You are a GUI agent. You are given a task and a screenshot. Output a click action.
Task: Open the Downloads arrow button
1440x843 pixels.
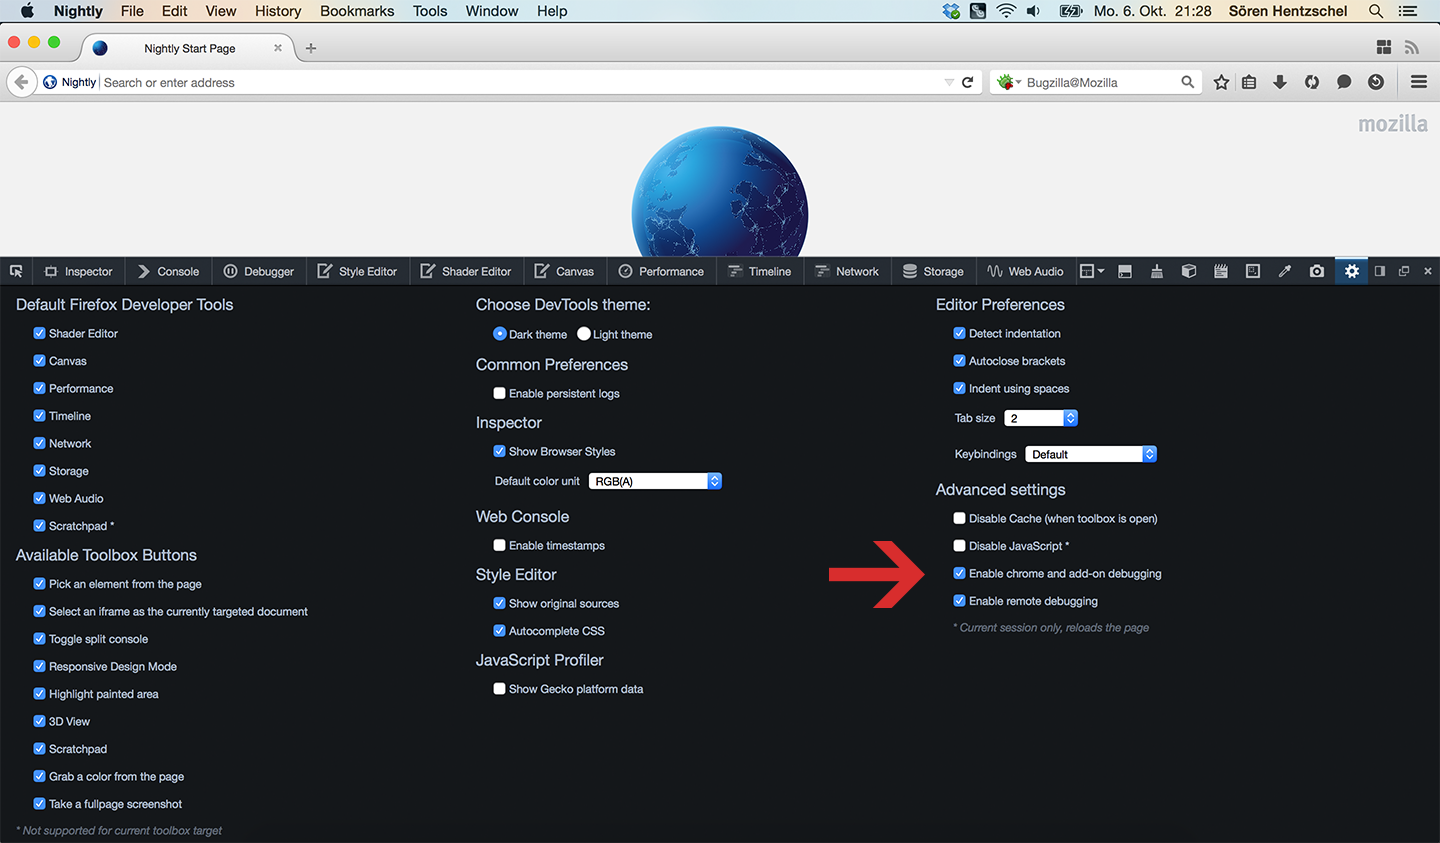coord(1280,82)
